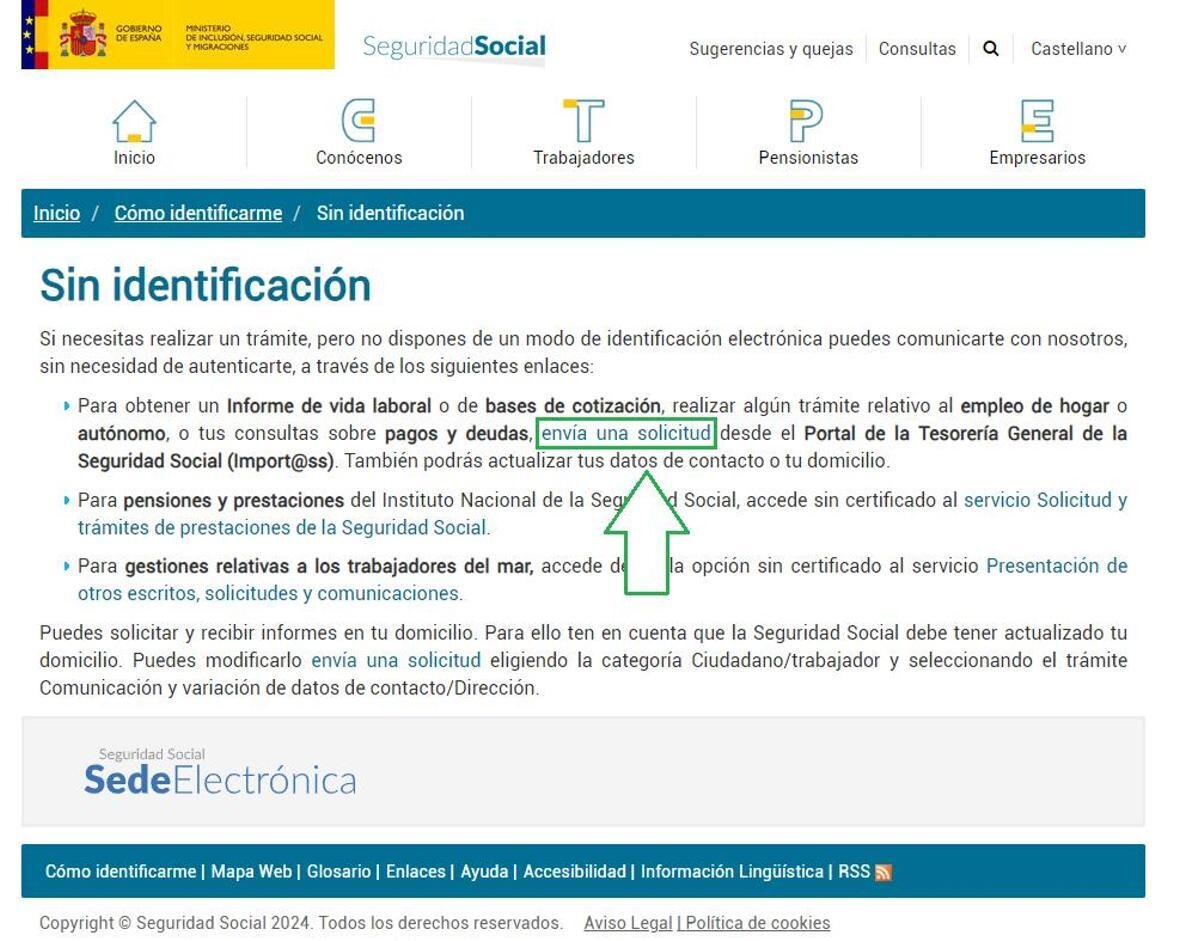
Task: Select the Pensionistas menu label
Action: click(808, 157)
